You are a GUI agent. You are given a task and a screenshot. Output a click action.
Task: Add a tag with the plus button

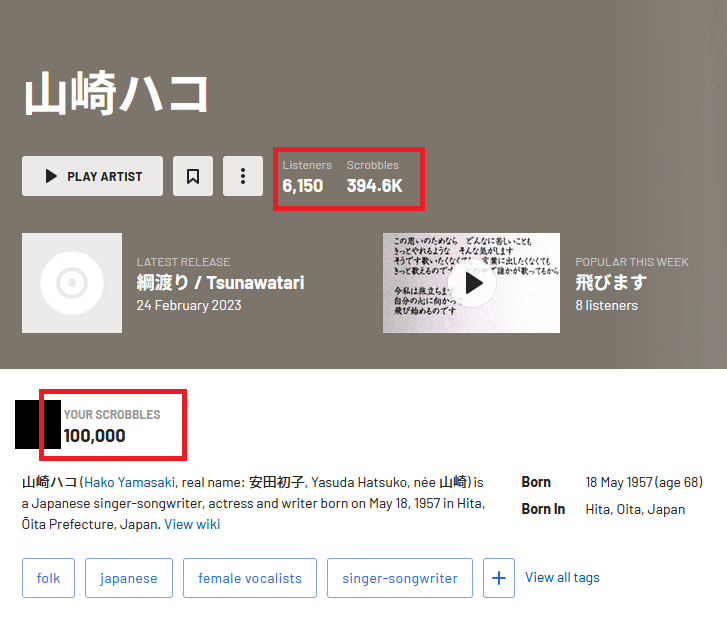(x=499, y=578)
